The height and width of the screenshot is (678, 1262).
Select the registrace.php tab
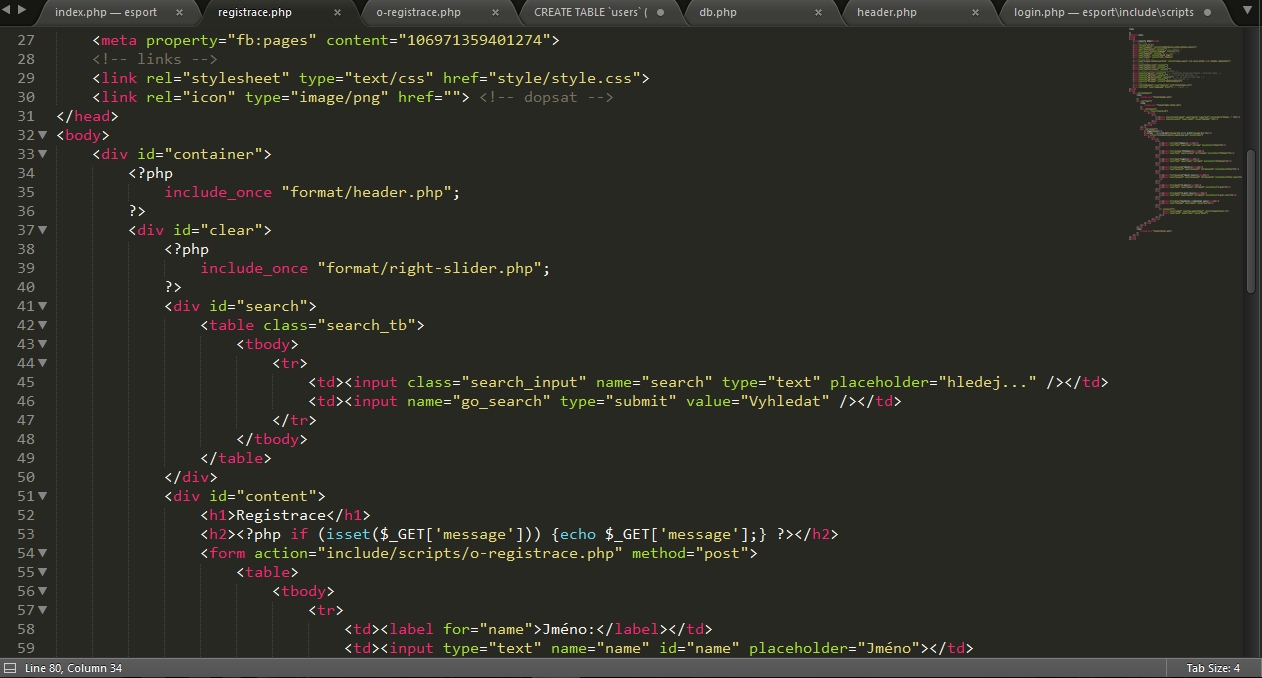pyautogui.click(x=255, y=12)
